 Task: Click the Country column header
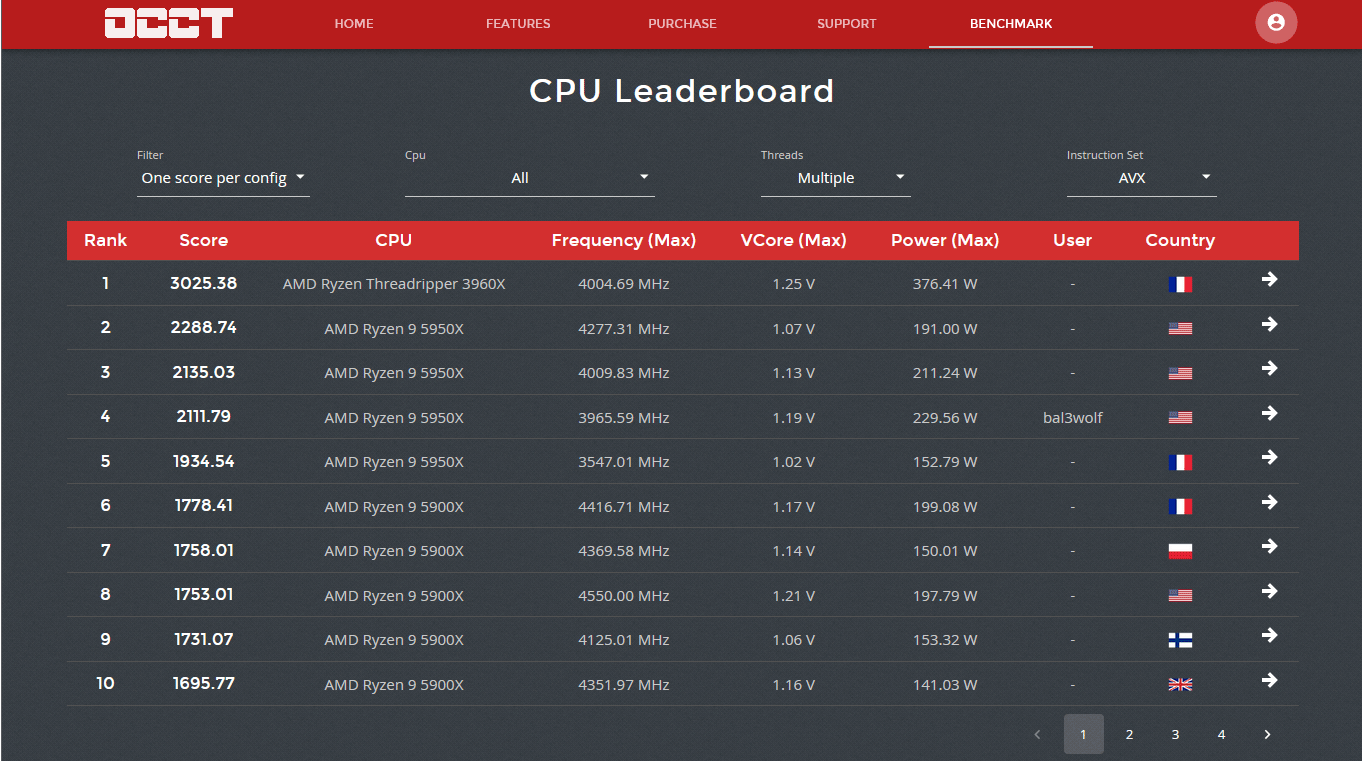(x=1180, y=240)
